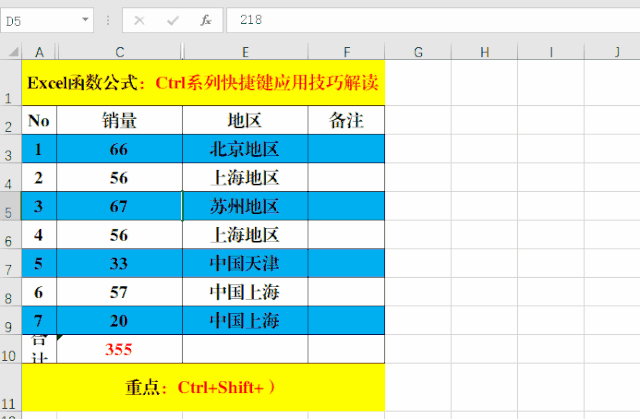Click the '北京地区' cell
Image resolution: width=640 pixels, height=419 pixels.
click(x=245, y=149)
